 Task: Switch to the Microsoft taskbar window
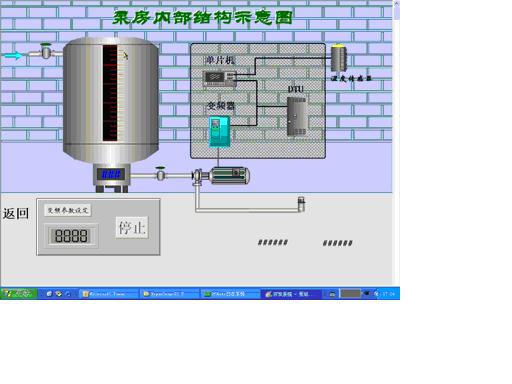(x=109, y=294)
